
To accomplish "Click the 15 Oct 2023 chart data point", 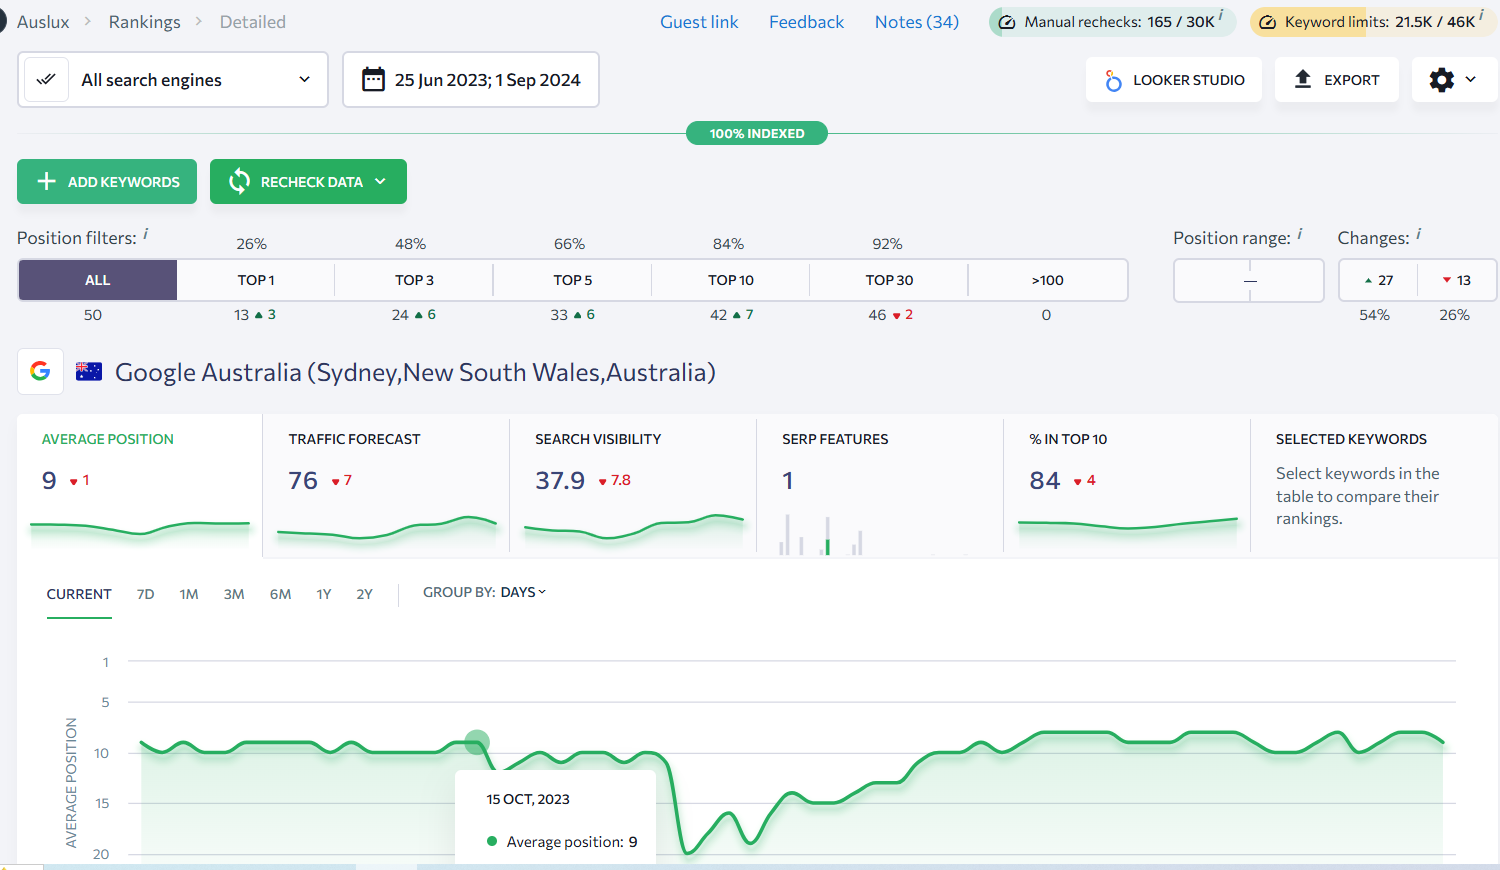I will point(477,743).
